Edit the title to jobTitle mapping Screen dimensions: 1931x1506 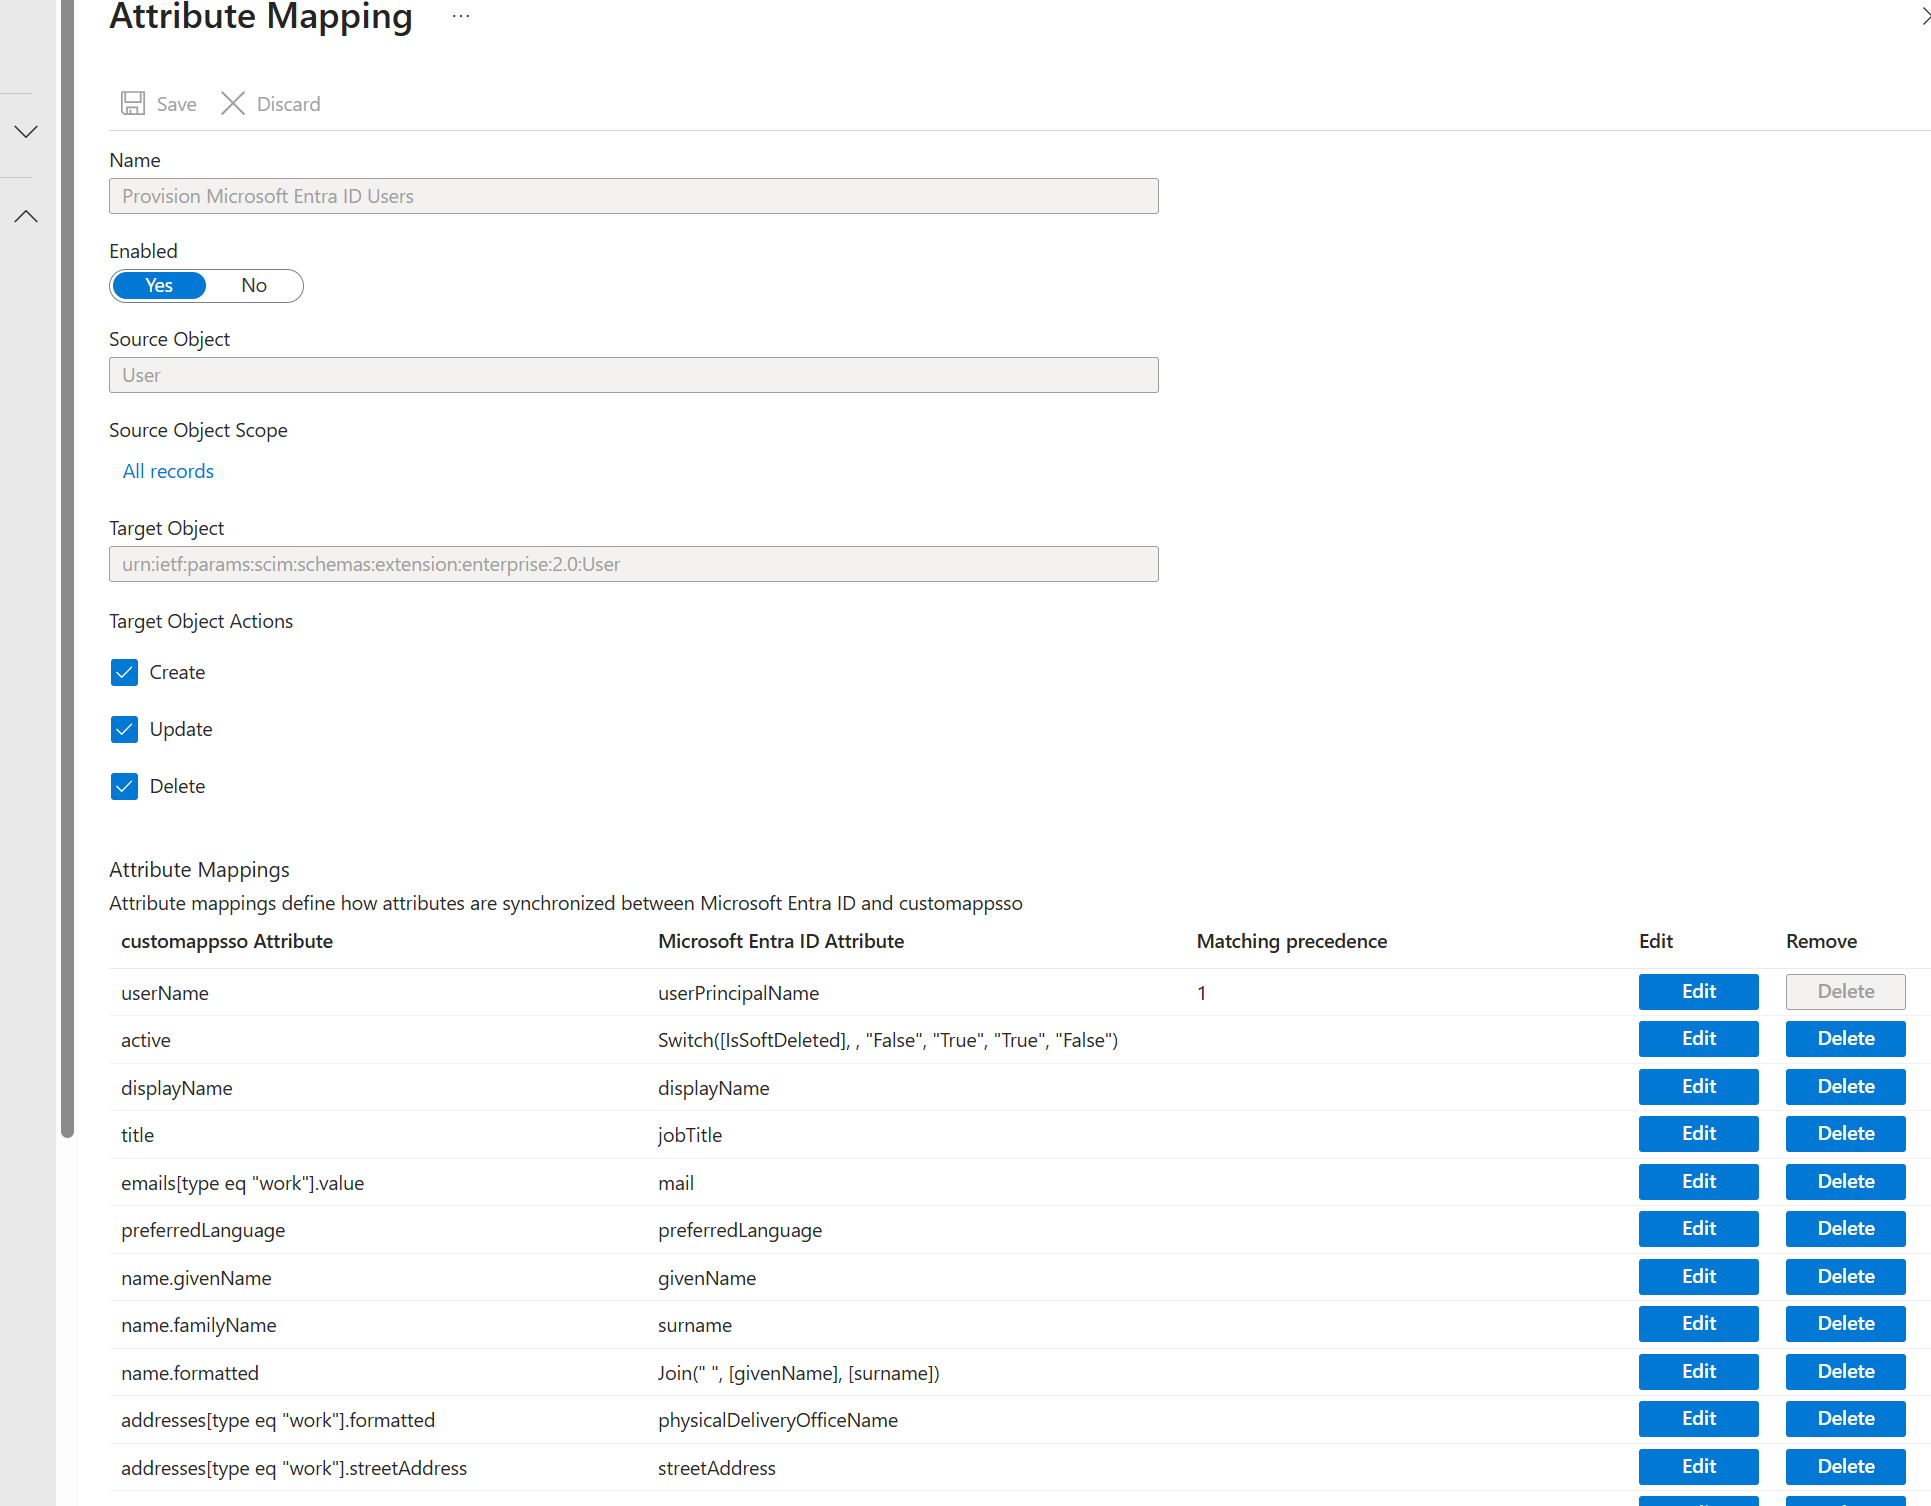[x=1699, y=1134]
